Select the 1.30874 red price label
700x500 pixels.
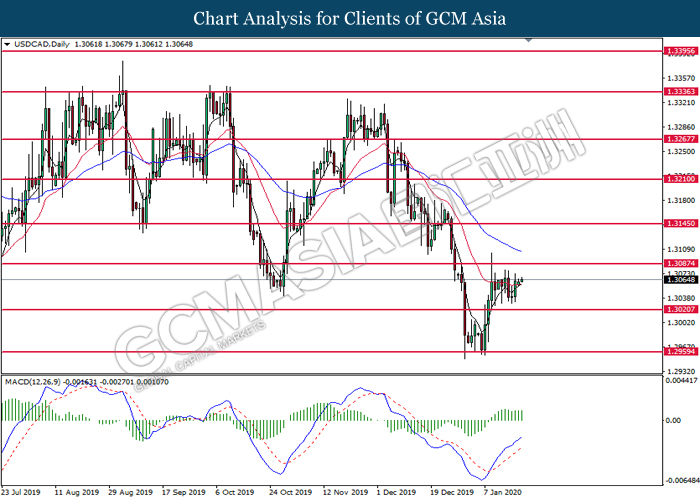tap(680, 263)
